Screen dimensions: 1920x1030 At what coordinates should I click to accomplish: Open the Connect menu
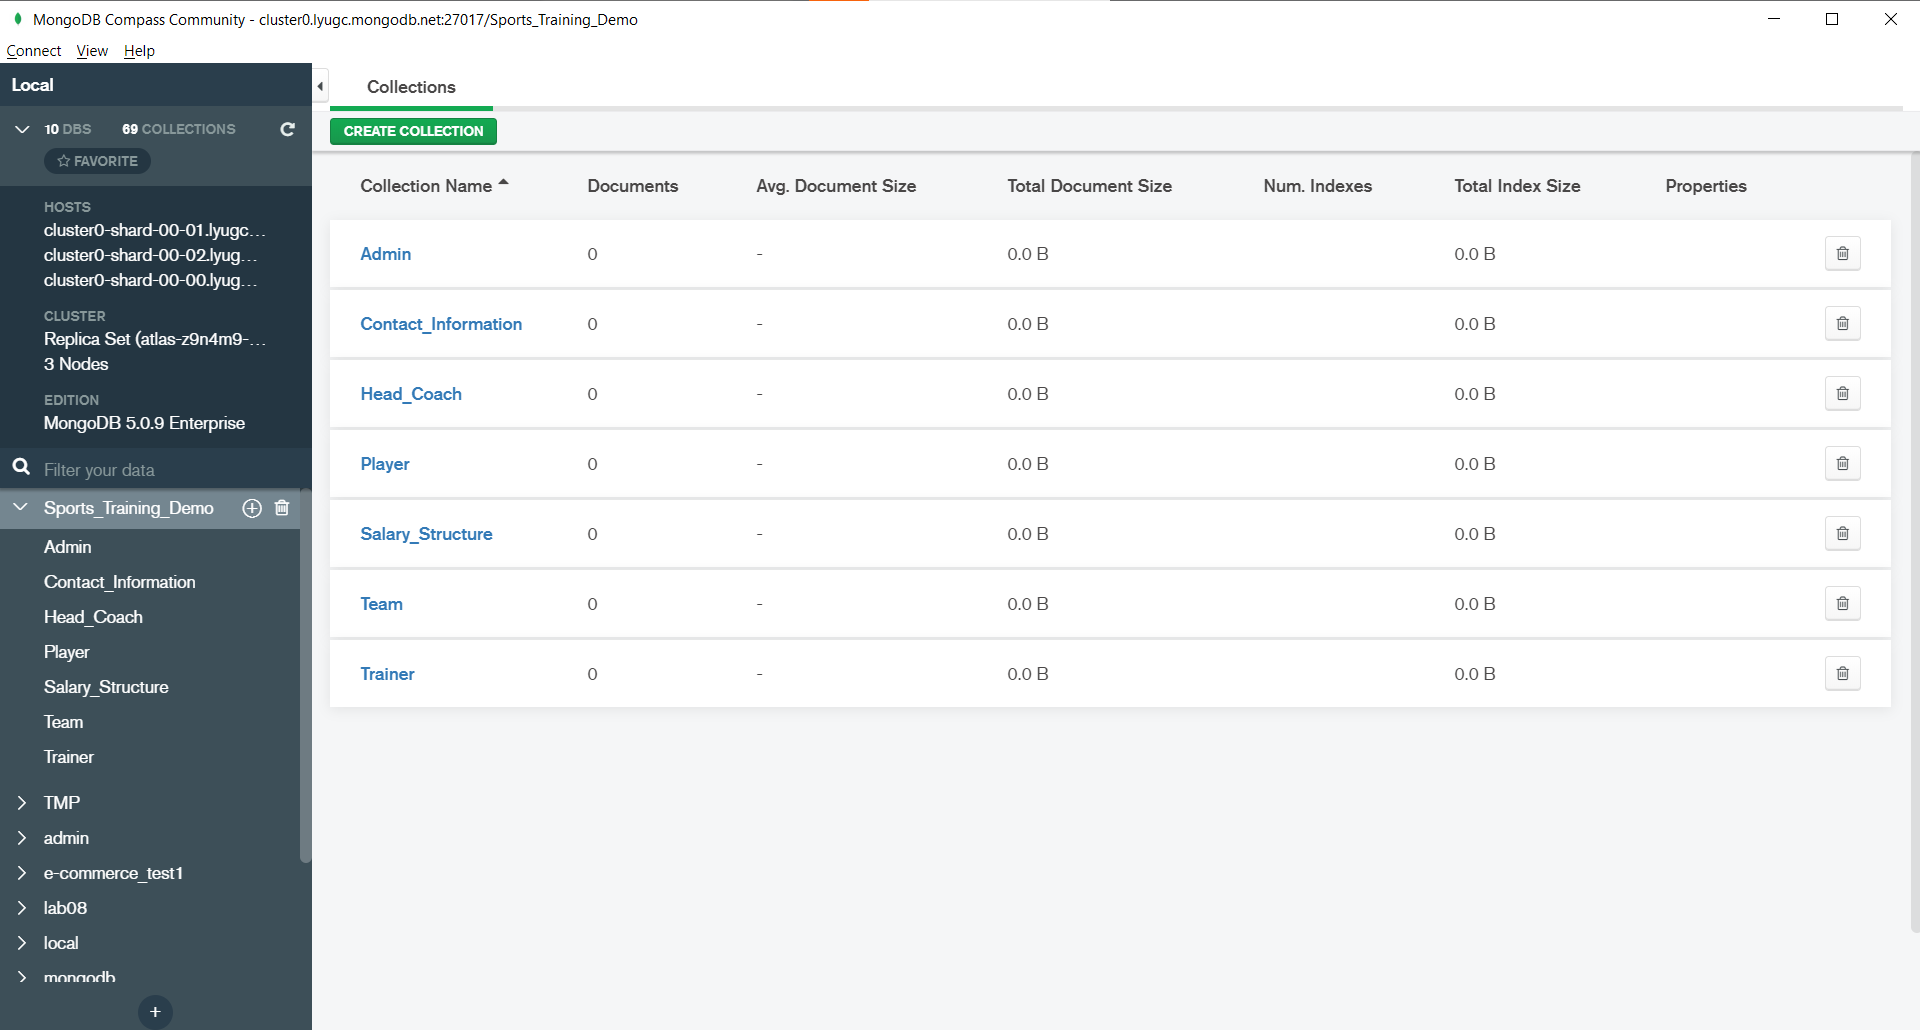tap(34, 51)
